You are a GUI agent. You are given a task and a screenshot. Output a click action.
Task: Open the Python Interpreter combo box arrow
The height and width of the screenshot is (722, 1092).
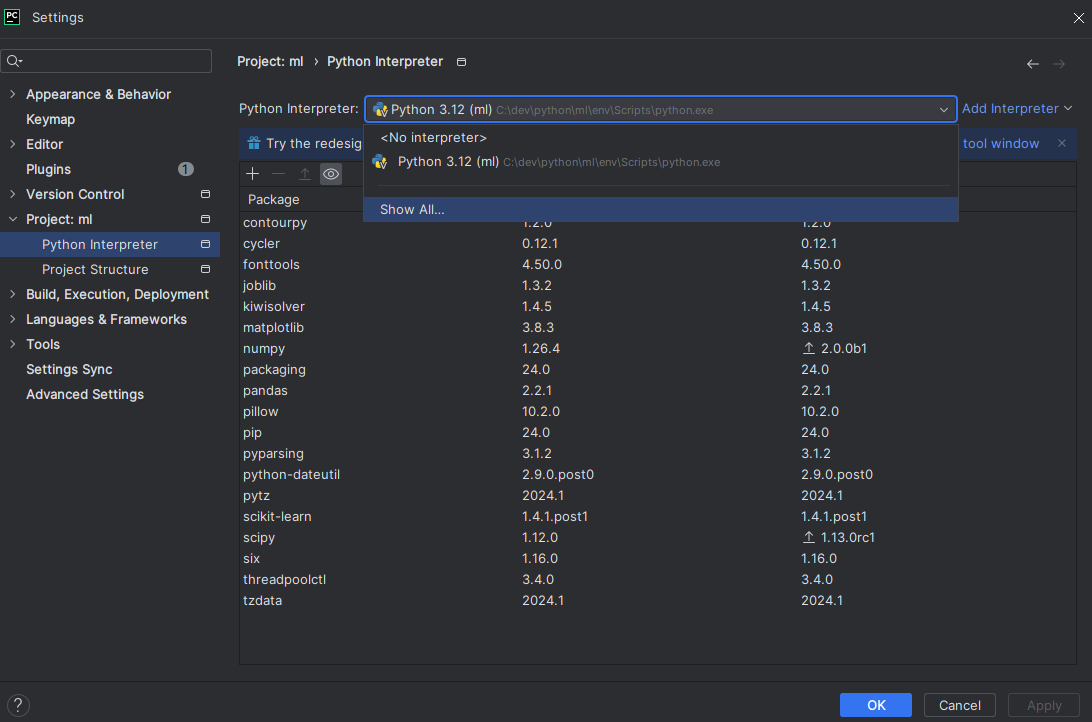(944, 109)
